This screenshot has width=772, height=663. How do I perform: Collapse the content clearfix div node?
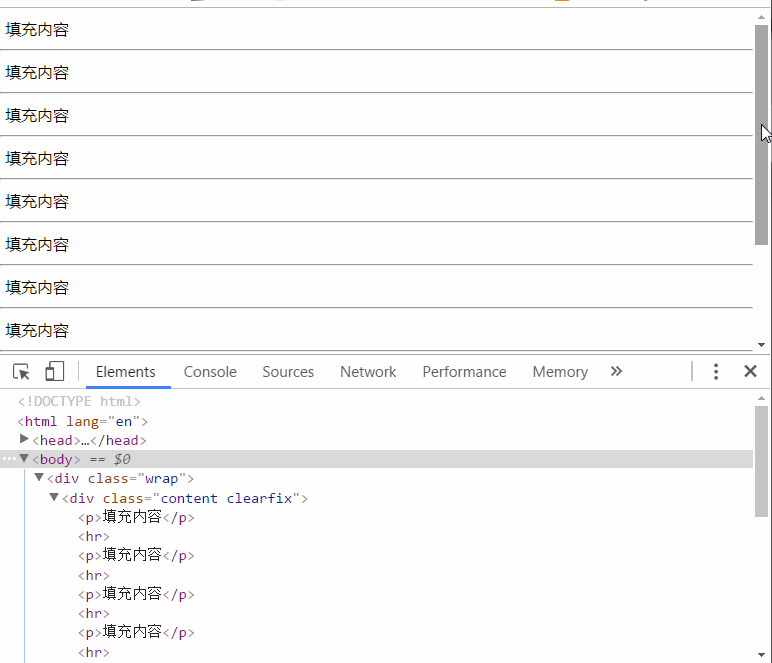coord(54,497)
